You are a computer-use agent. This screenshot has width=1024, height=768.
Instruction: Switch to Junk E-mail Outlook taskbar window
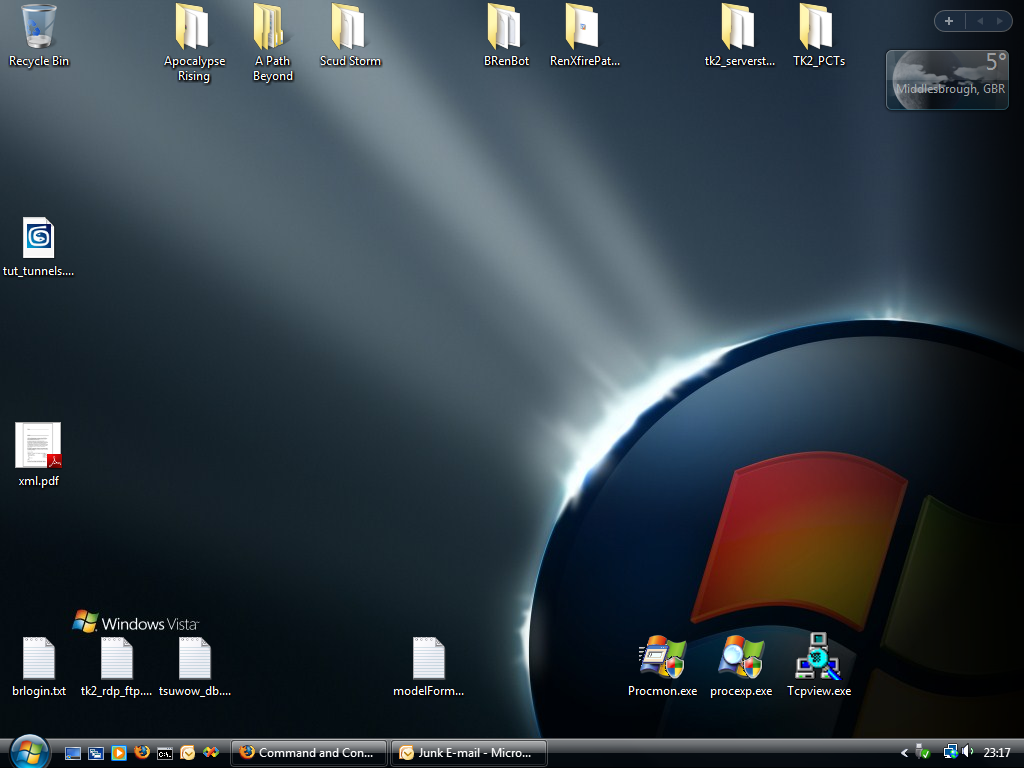(470, 753)
